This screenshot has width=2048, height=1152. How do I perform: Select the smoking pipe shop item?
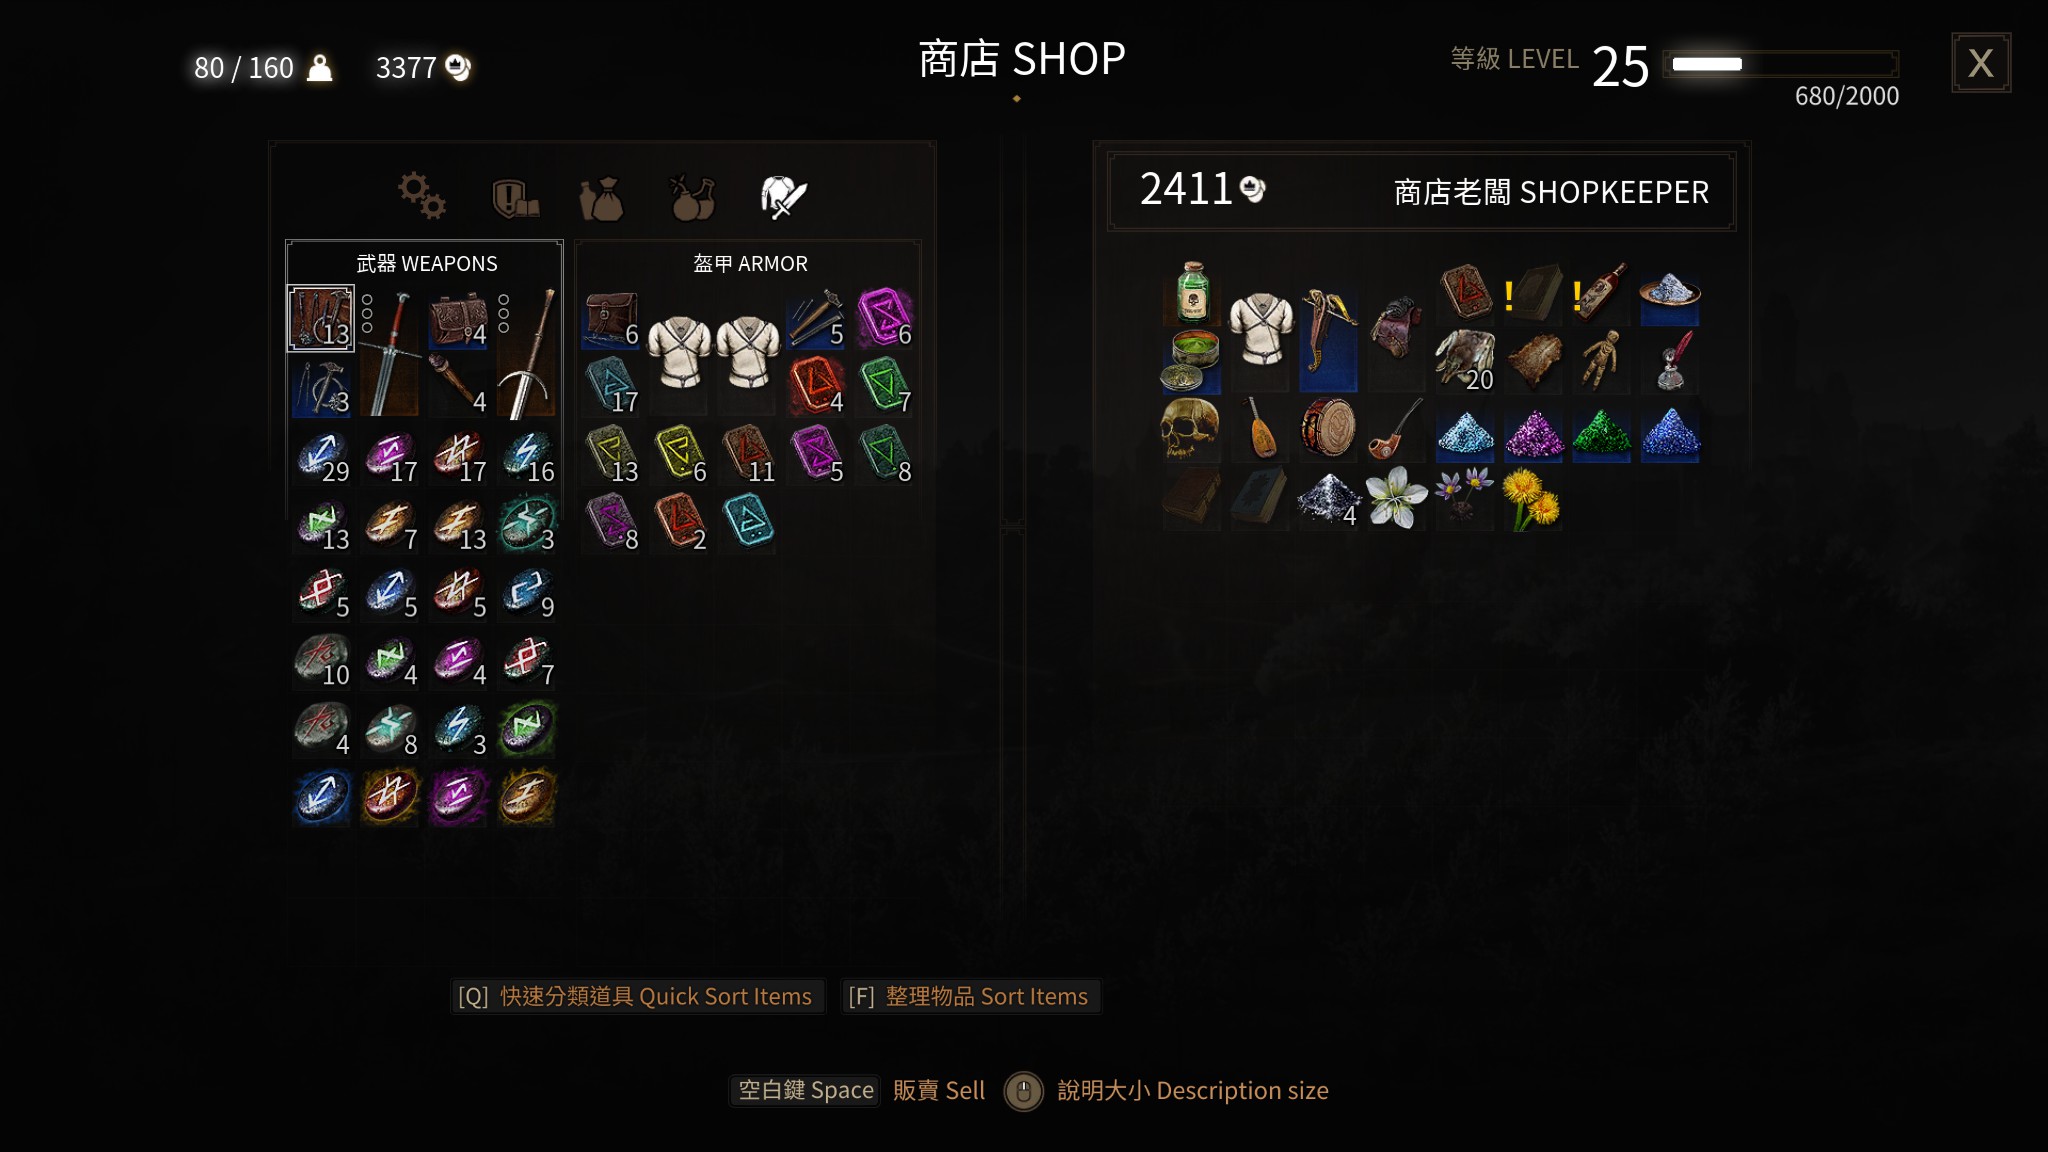click(1395, 429)
